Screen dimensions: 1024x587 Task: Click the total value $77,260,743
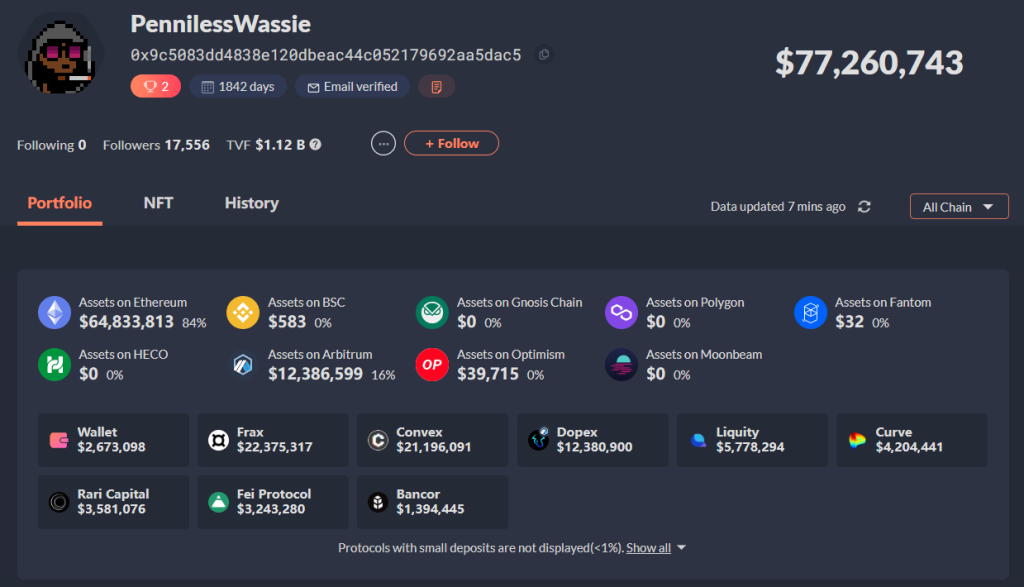click(869, 63)
